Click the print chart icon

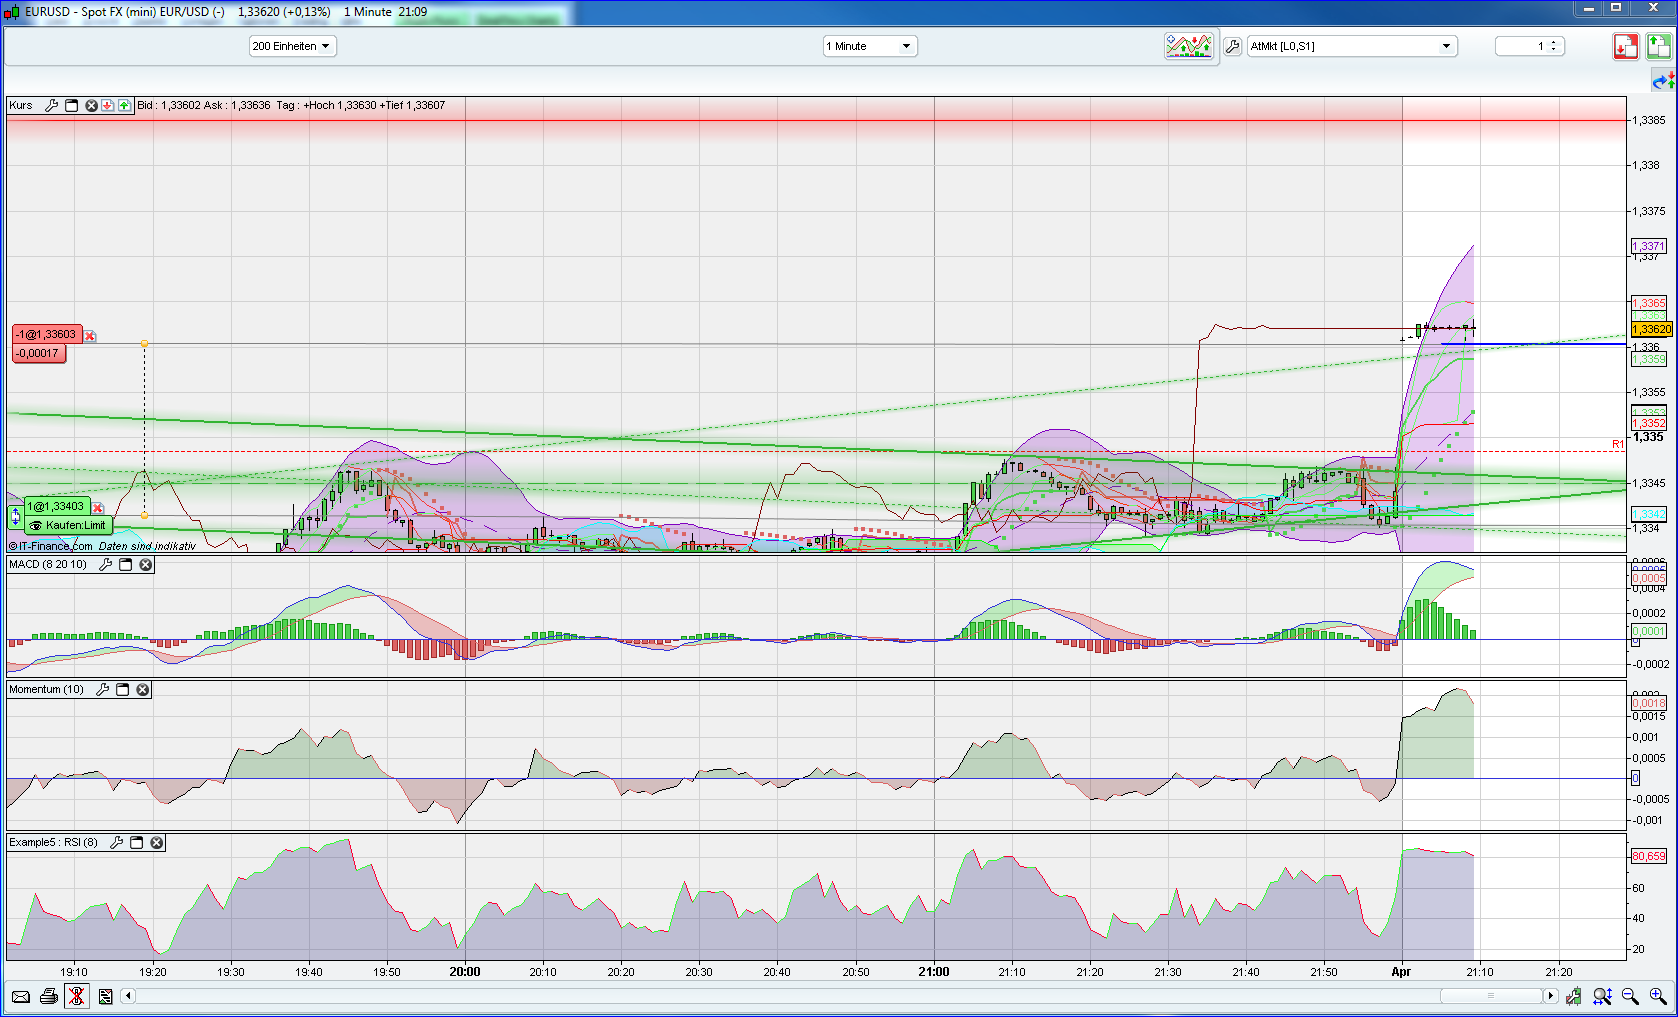pos(48,996)
